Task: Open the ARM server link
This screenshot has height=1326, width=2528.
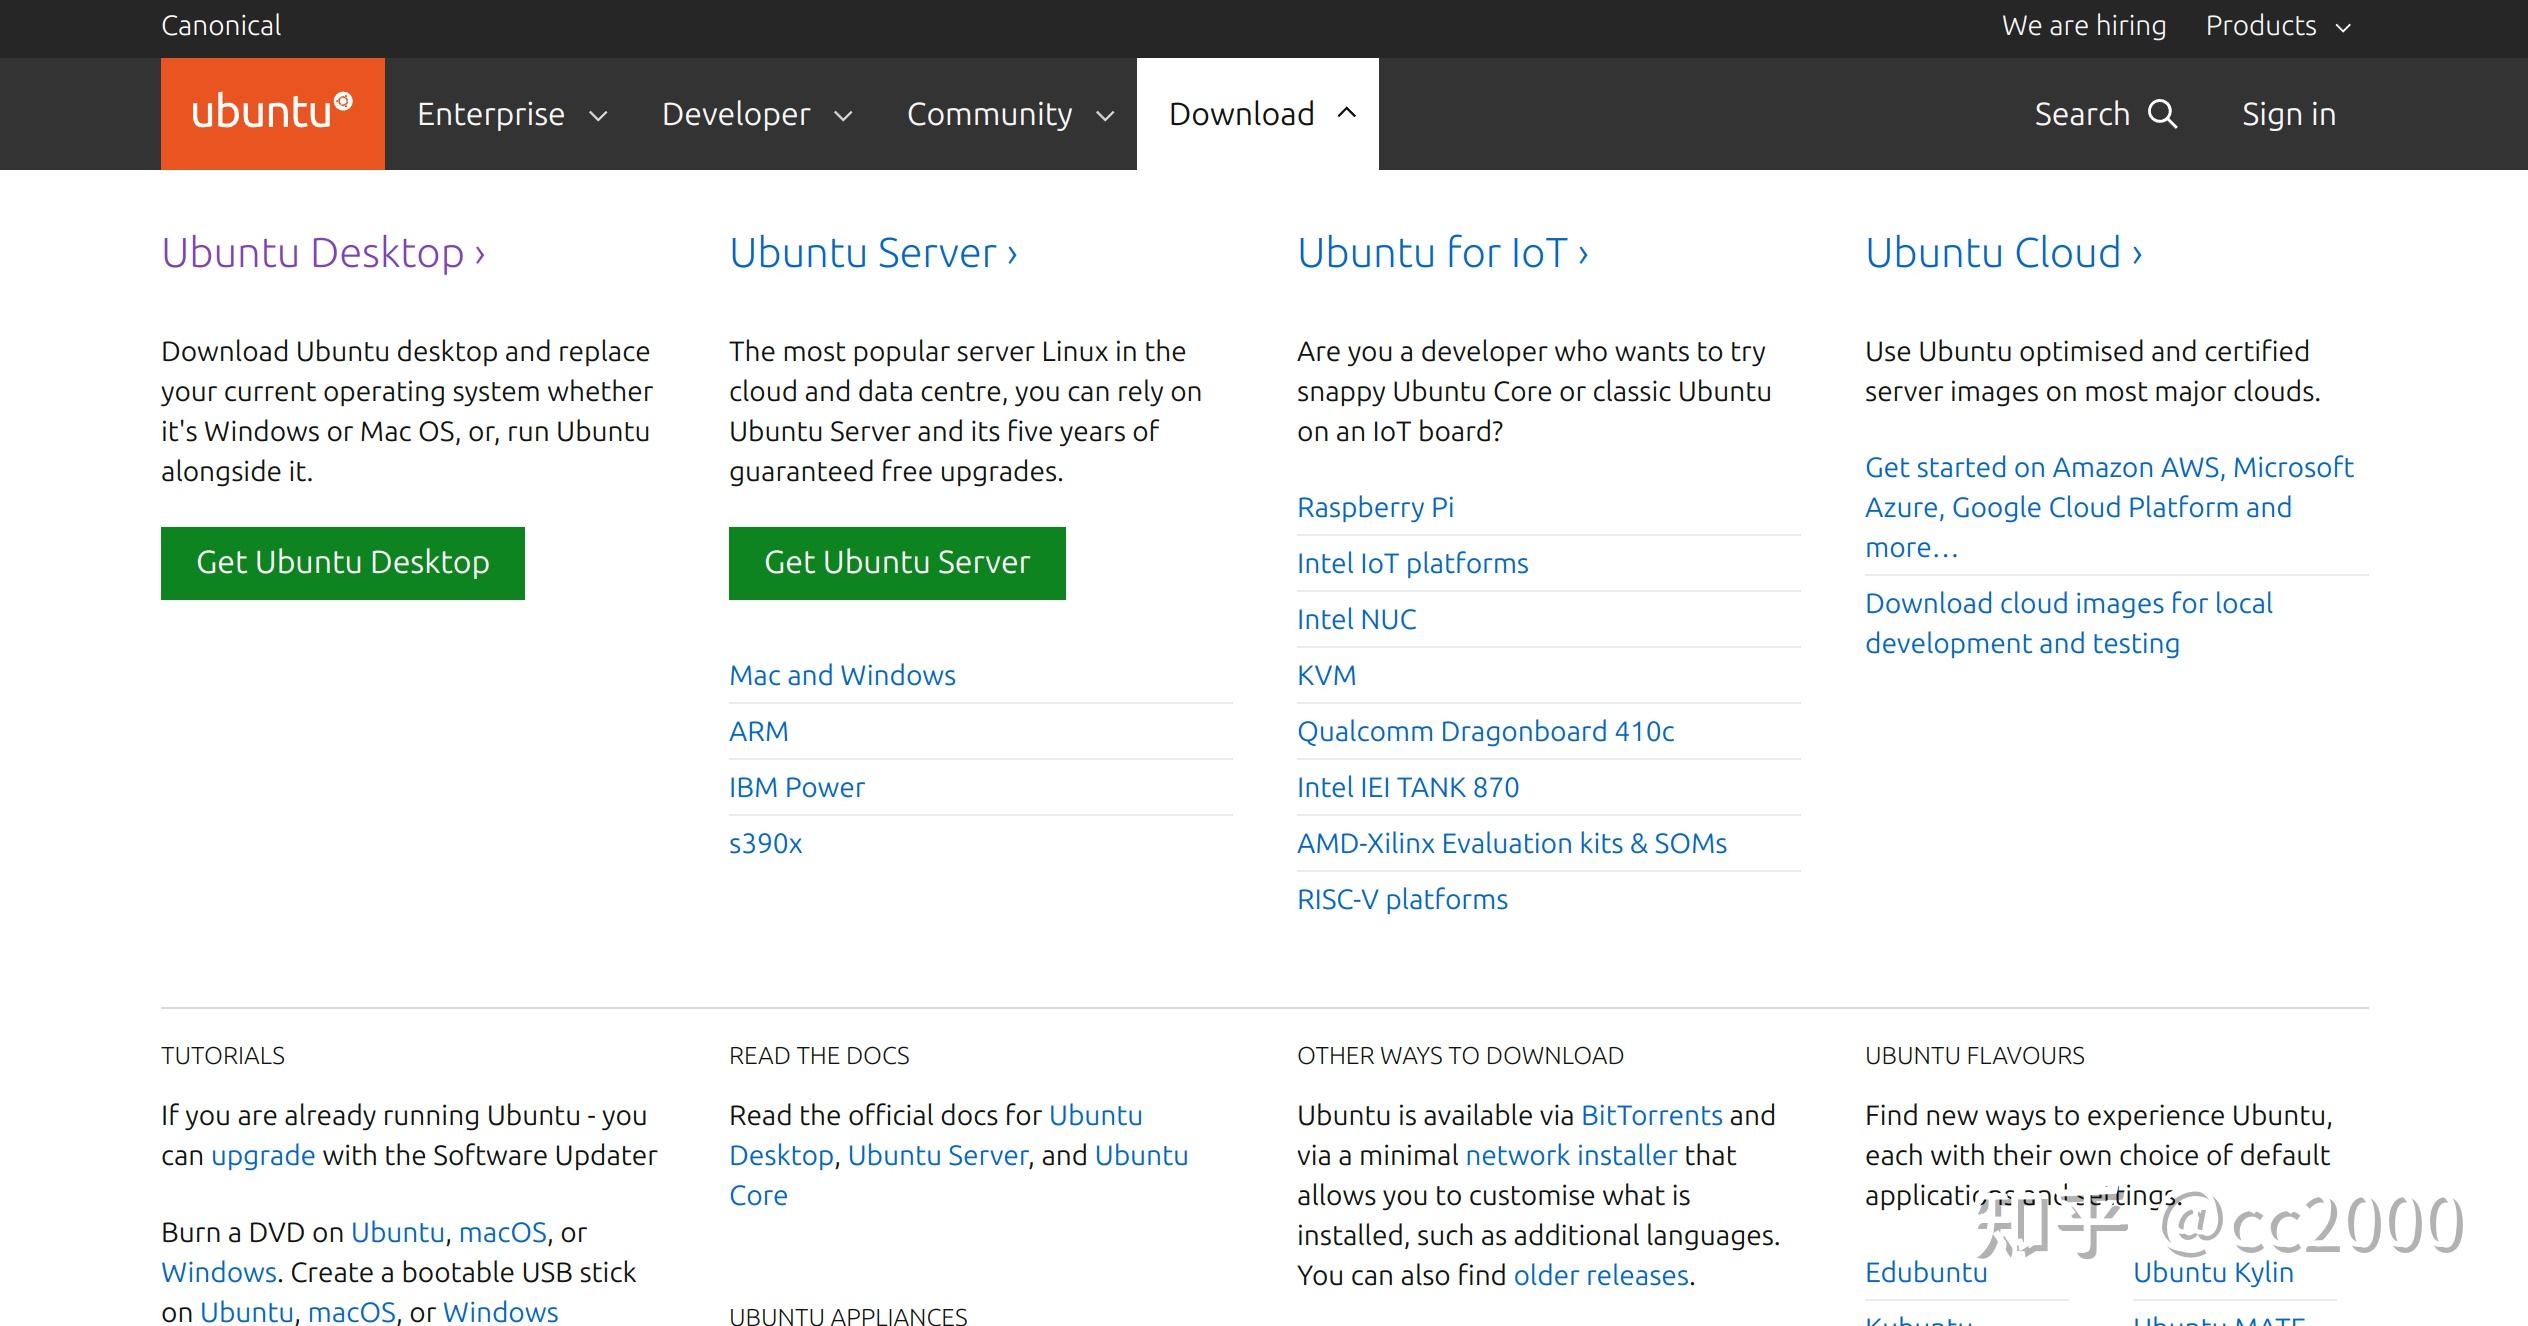Action: tap(759, 732)
